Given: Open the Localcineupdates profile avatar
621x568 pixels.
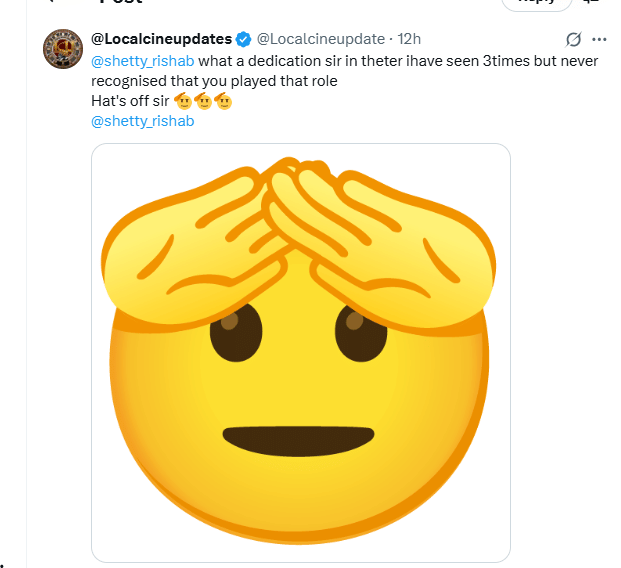Looking at the screenshot, I should [x=63, y=49].
